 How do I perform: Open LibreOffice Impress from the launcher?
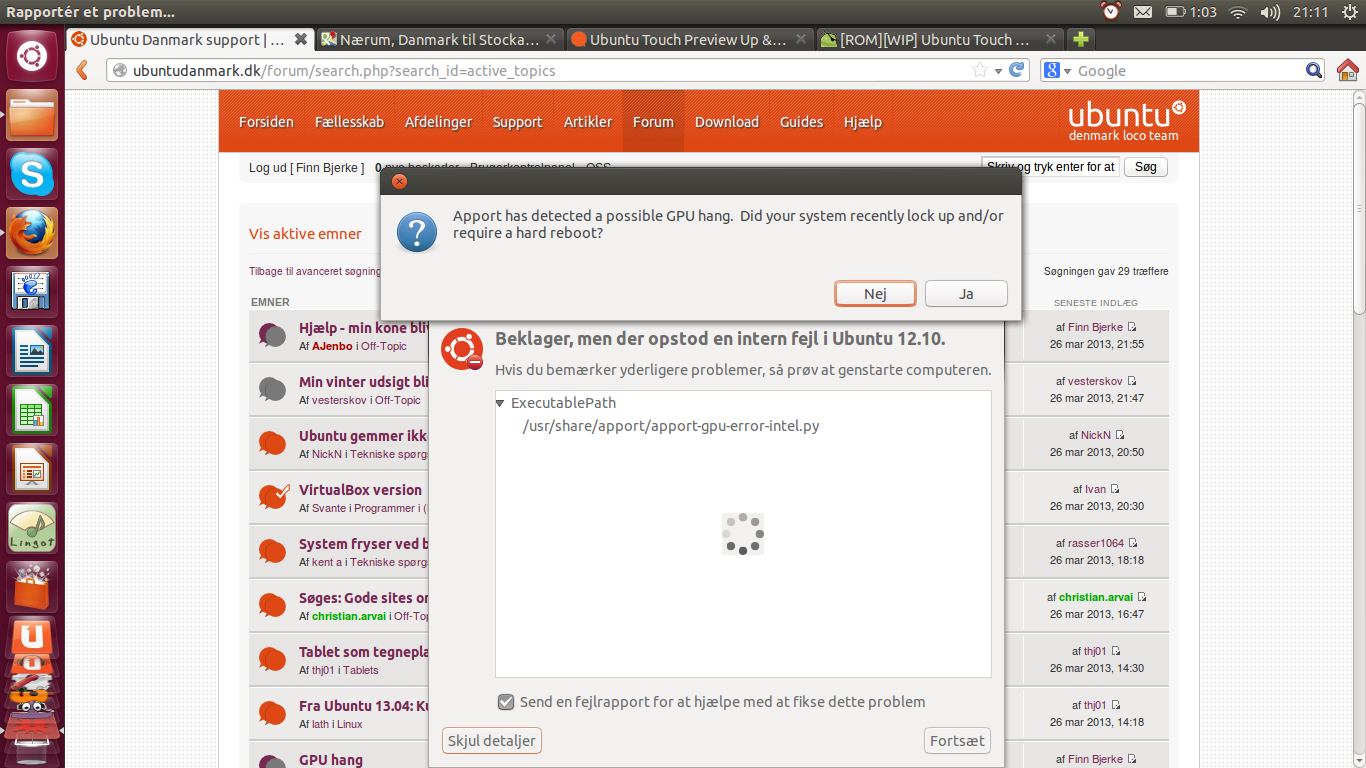[32, 469]
